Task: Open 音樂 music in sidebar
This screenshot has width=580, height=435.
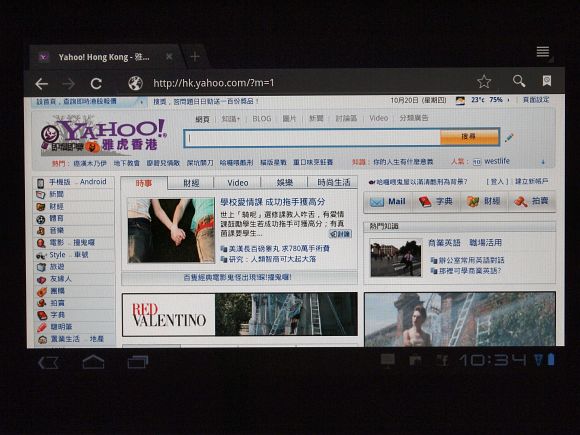Action: click(x=57, y=231)
